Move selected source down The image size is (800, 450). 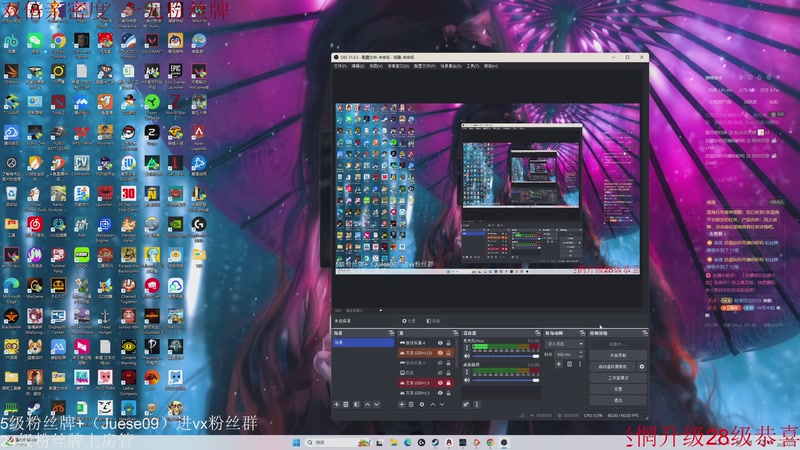click(442, 405)
